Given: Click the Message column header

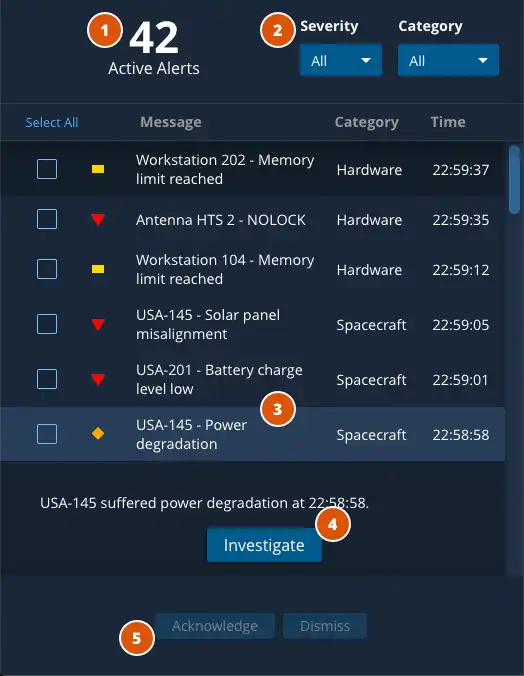Looking at the screenshot, I should point(171,122).
